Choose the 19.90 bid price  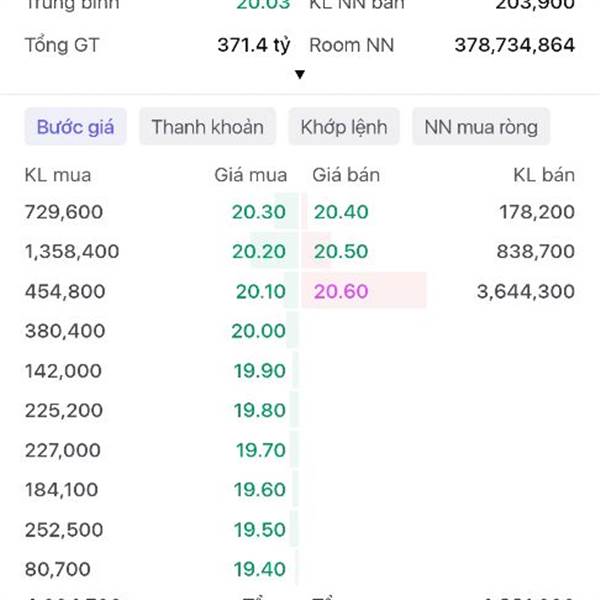point(260,371)
